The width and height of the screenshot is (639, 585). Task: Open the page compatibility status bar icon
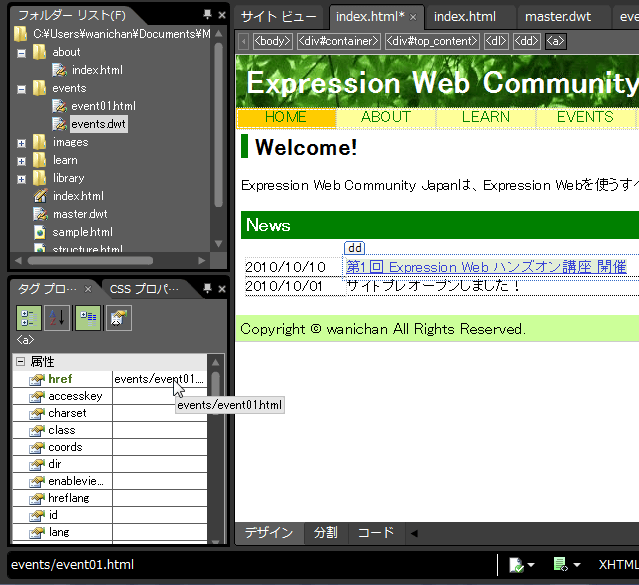[516, 565]
